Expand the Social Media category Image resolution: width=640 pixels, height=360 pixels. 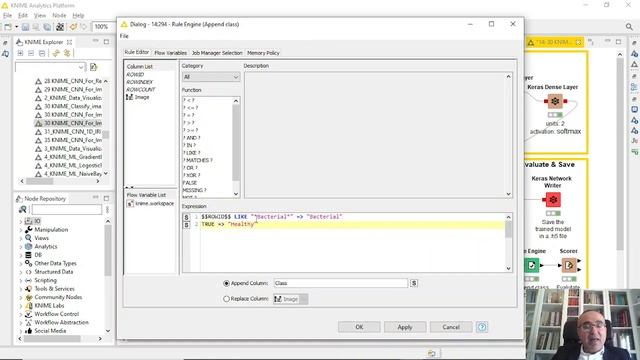pyautogui.click(x=21, y=331)
